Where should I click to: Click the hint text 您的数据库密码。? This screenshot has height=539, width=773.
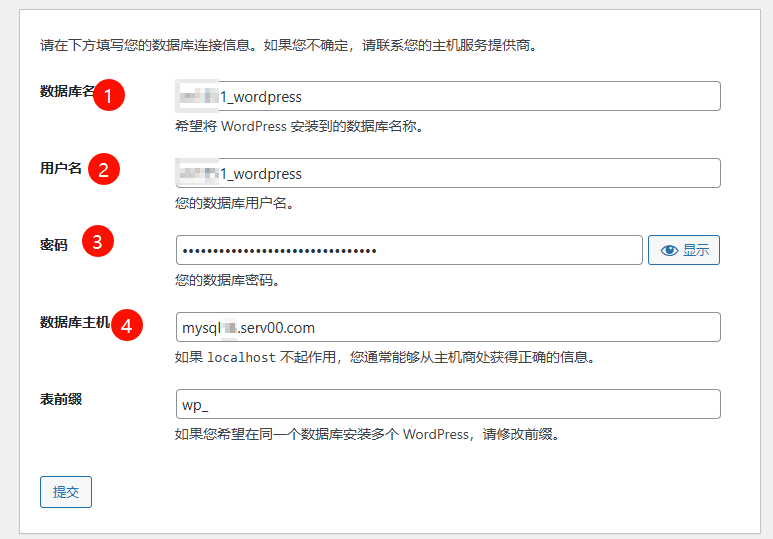228,280
